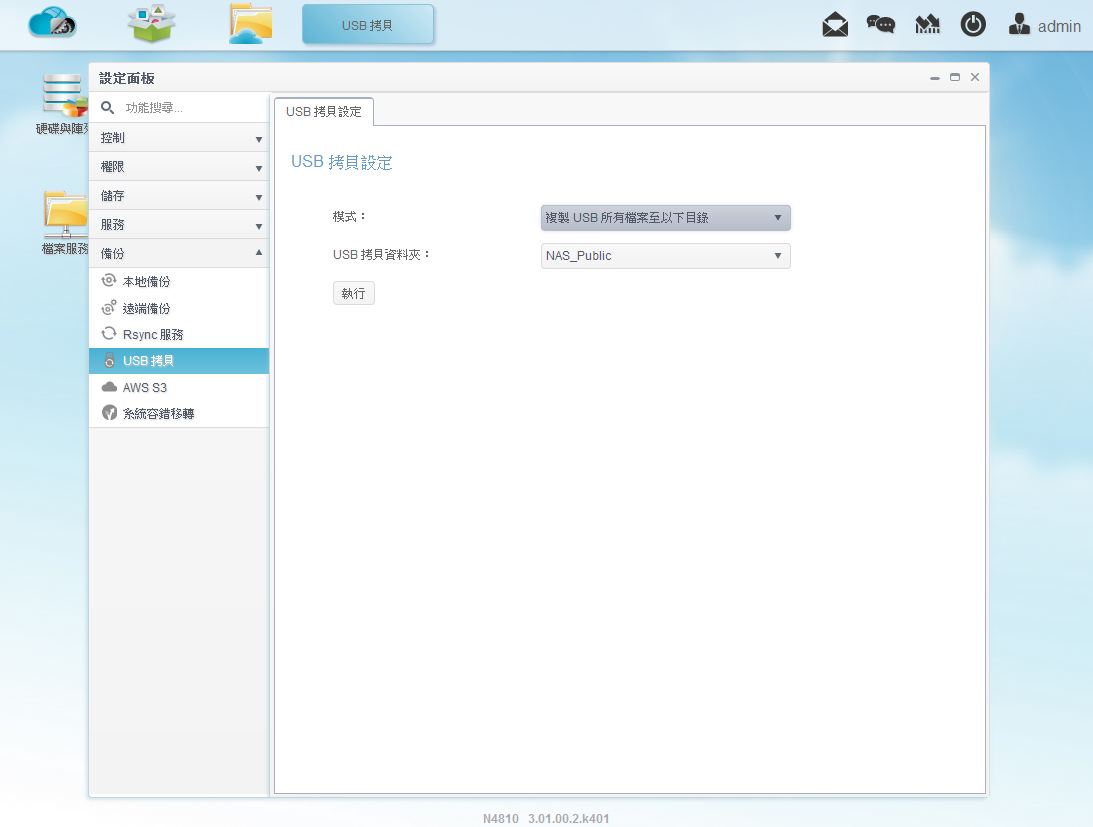The image size is (1093, 827).
Task: Open Rsync 服務 in sidebar
Action: pos(179,335)
